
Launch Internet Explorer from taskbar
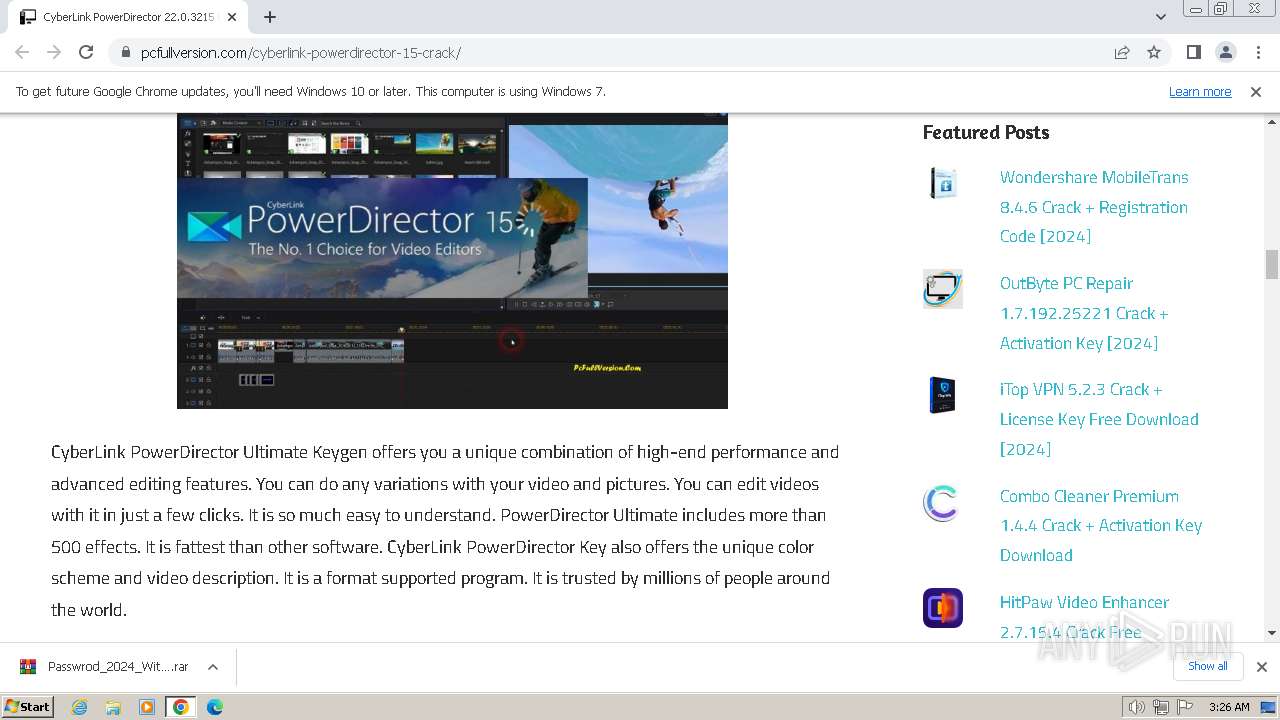[80, 707]
